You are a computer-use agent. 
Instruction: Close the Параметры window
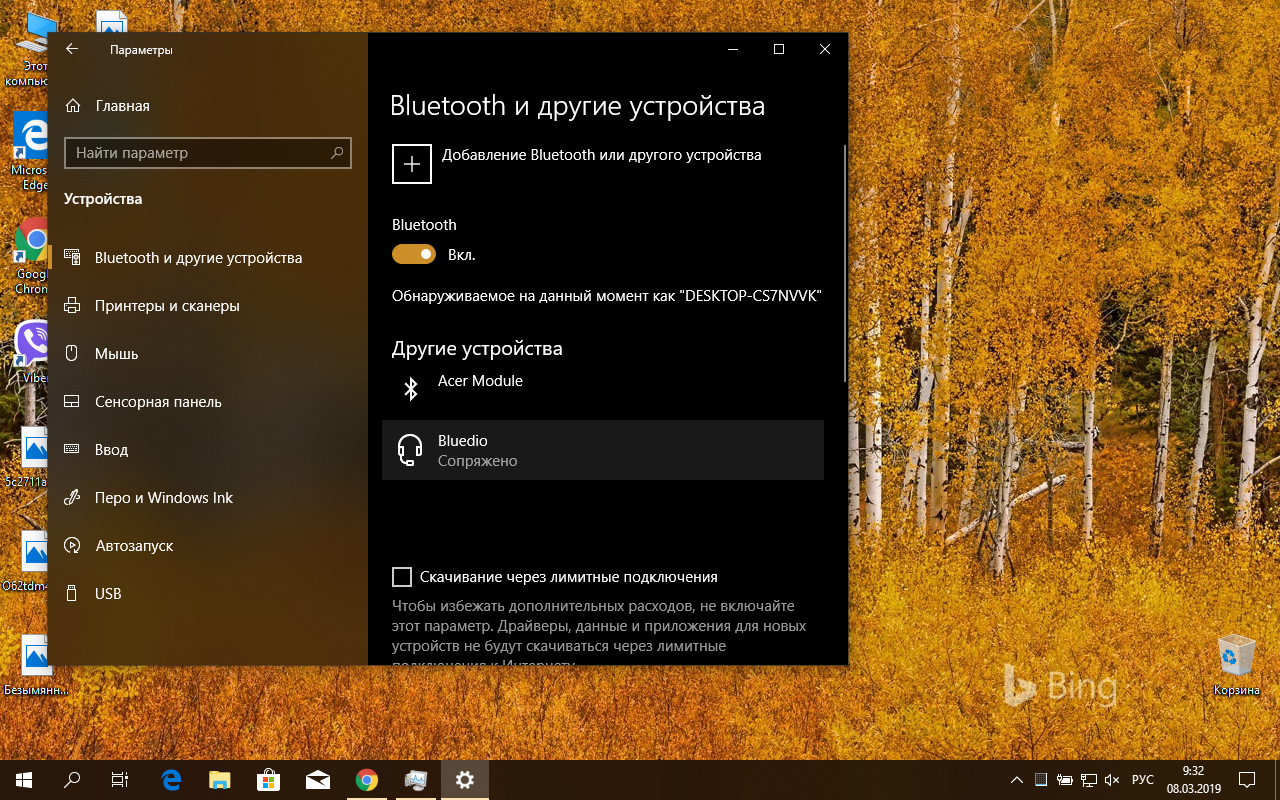[825, 49]
